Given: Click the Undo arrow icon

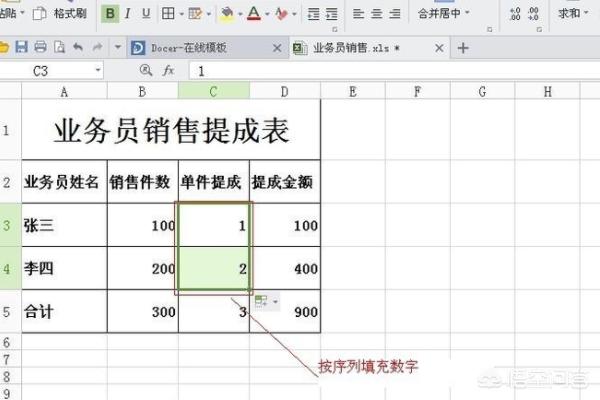Looking at the screenshot, I should point(78,47).
